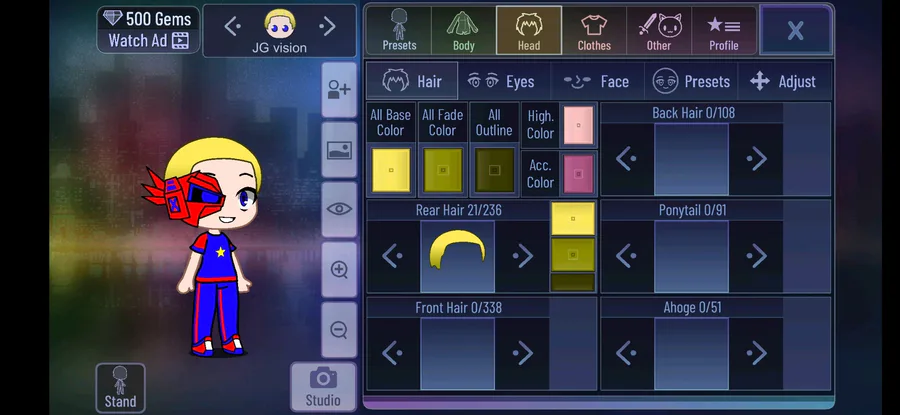This screenshot has width=900, height=415.
Task: Previous Ahoge style arrow
Action: 627,353
